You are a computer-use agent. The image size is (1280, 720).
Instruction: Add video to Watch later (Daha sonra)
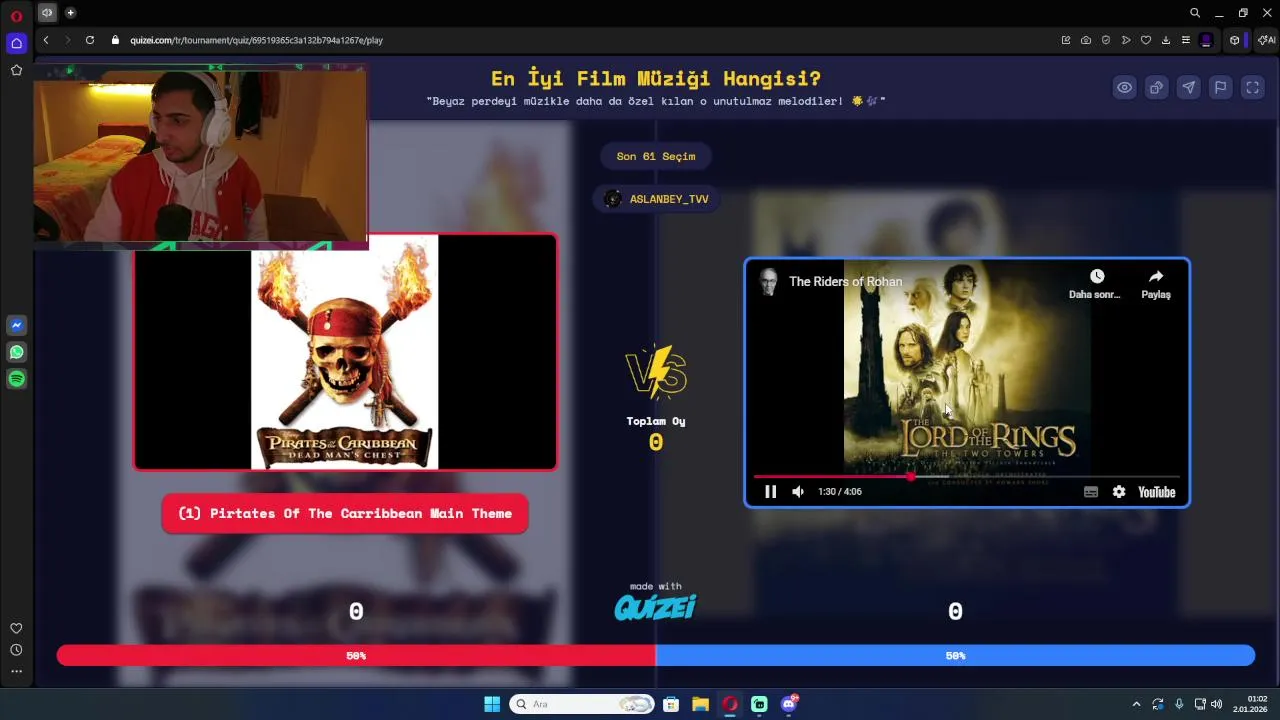[x=1096, y=284]
